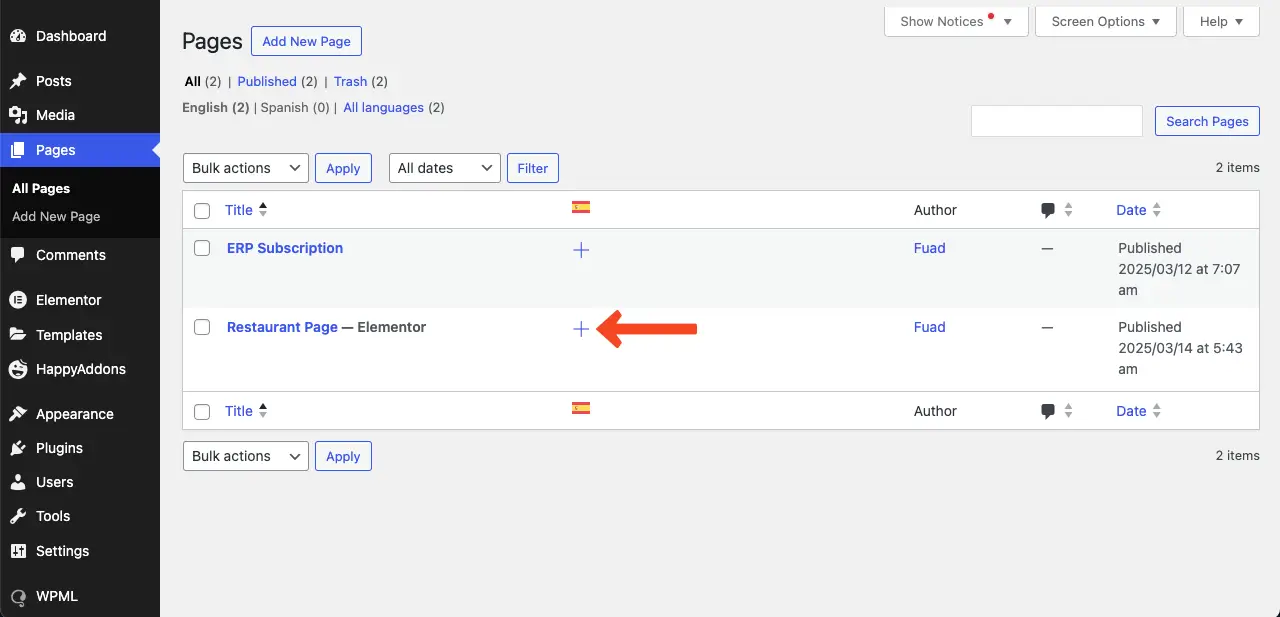Click the Settings sliders icon
1280x617 pixels.
18,551
